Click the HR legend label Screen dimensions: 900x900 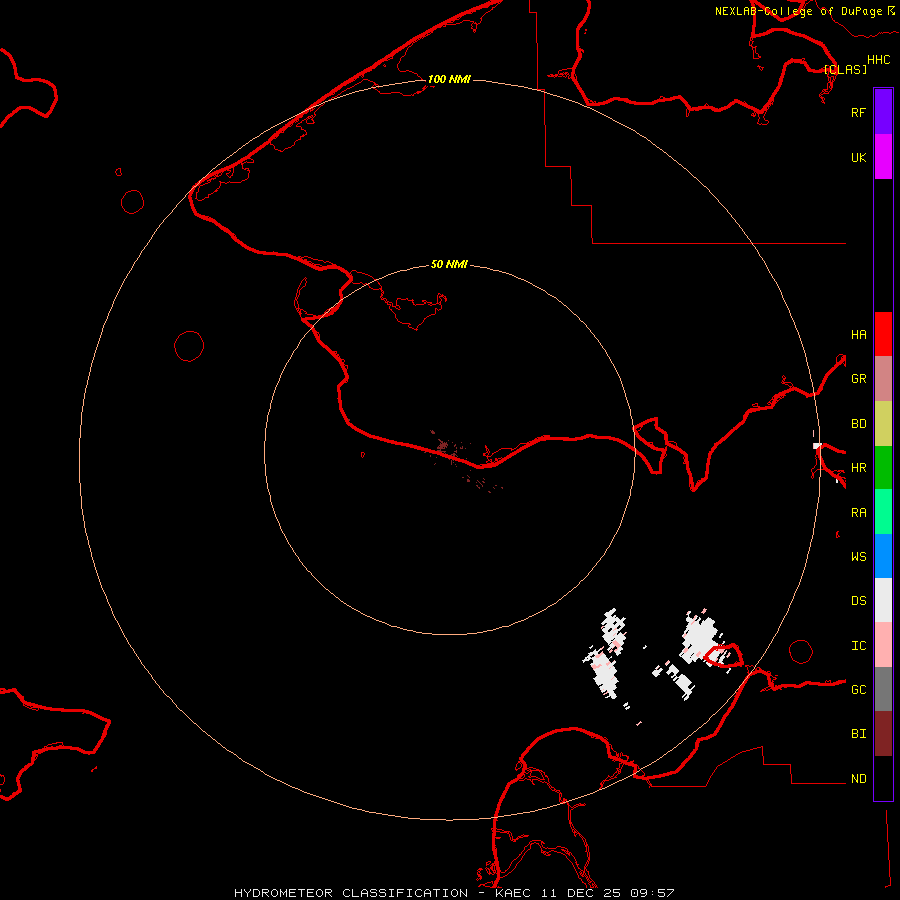858,468
